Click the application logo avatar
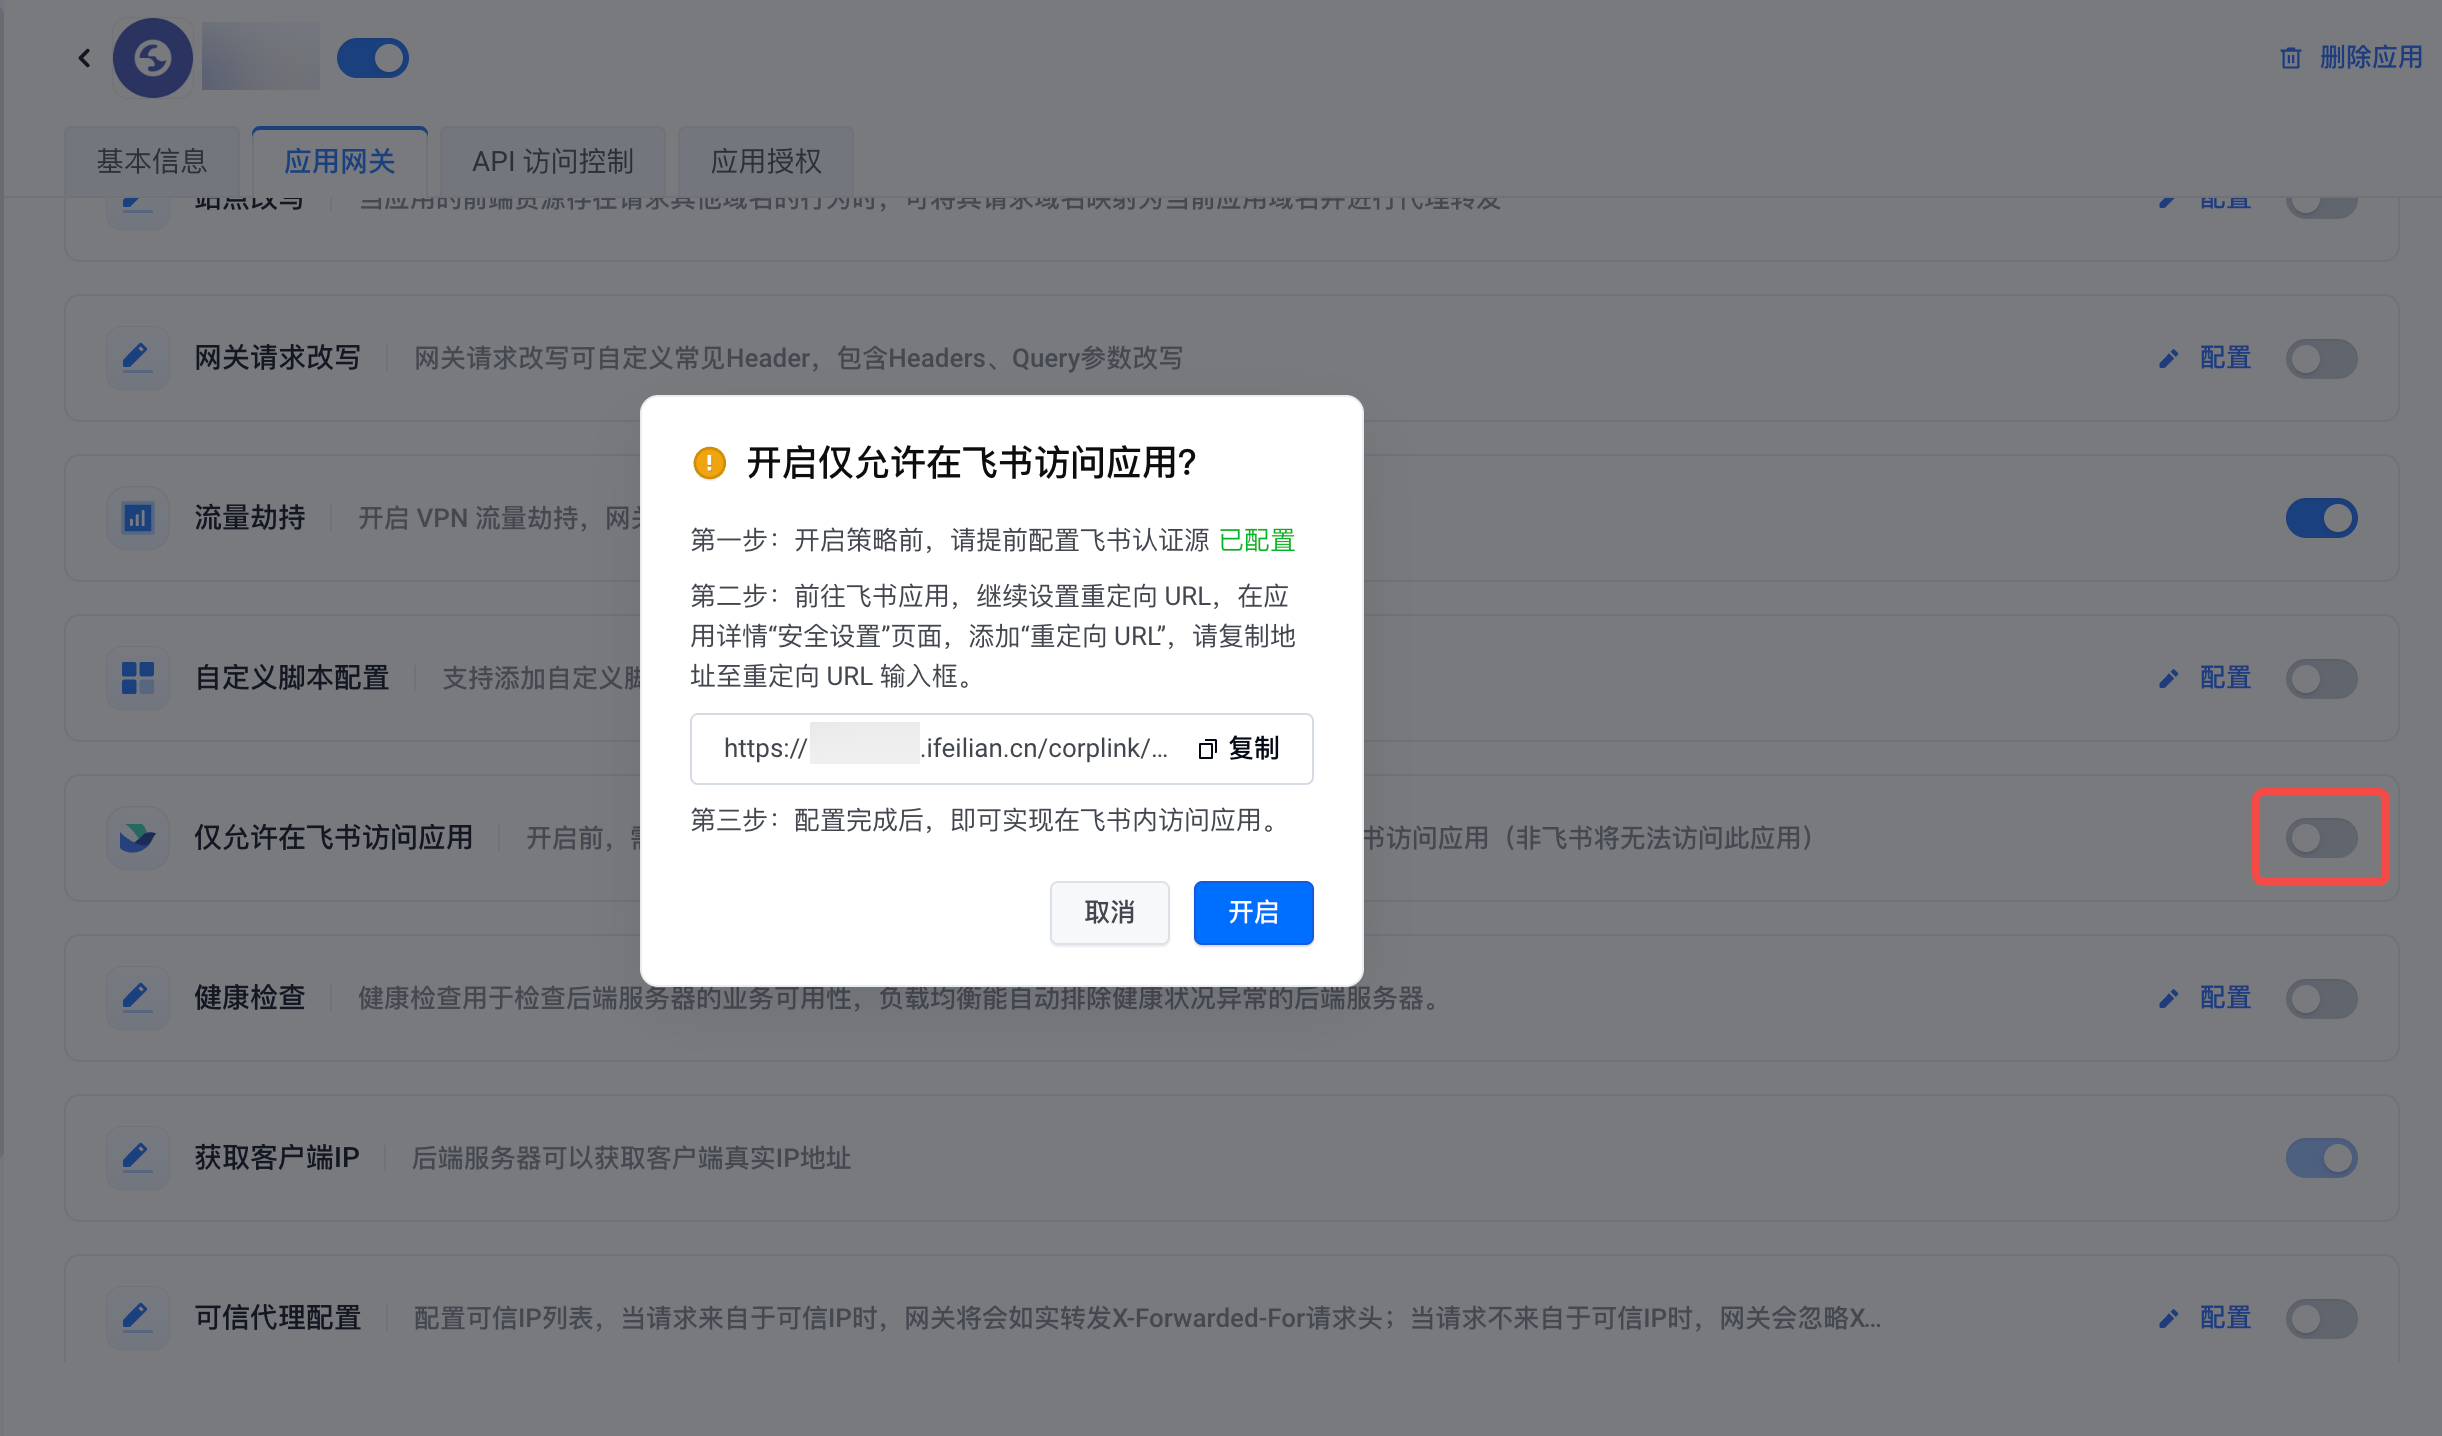This screenshot has height=1436, width=2442. coord(152,58)
